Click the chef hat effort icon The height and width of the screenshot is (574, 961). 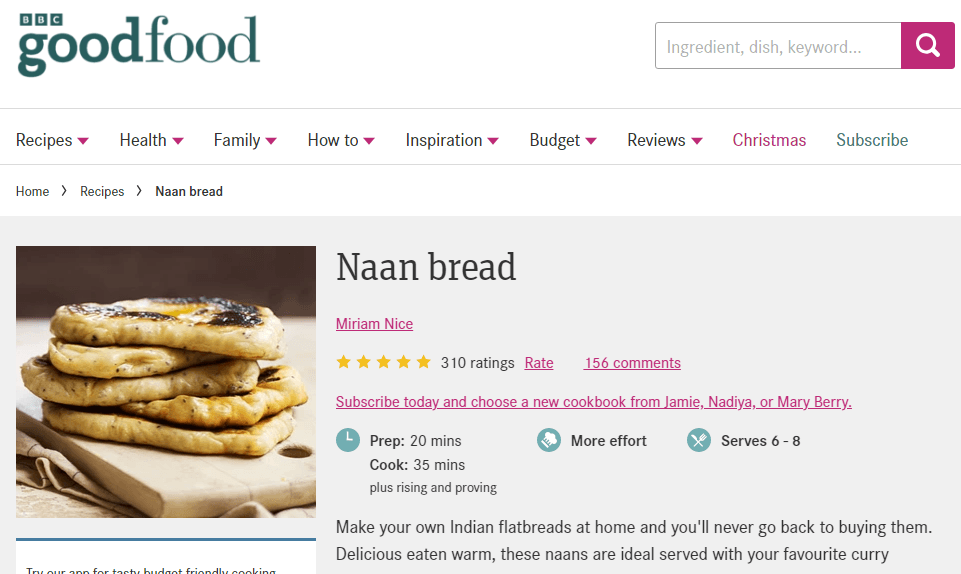click(x=549, y=440)
